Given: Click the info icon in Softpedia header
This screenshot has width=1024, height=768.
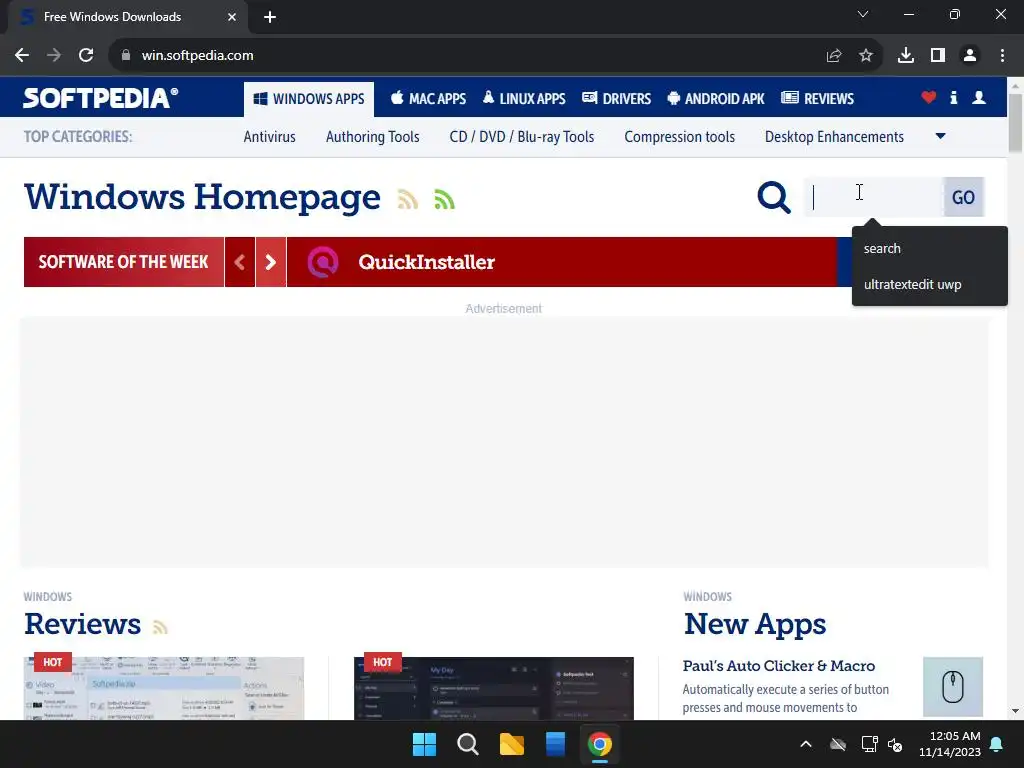Looking at the screenshot, I should (953, 98).
